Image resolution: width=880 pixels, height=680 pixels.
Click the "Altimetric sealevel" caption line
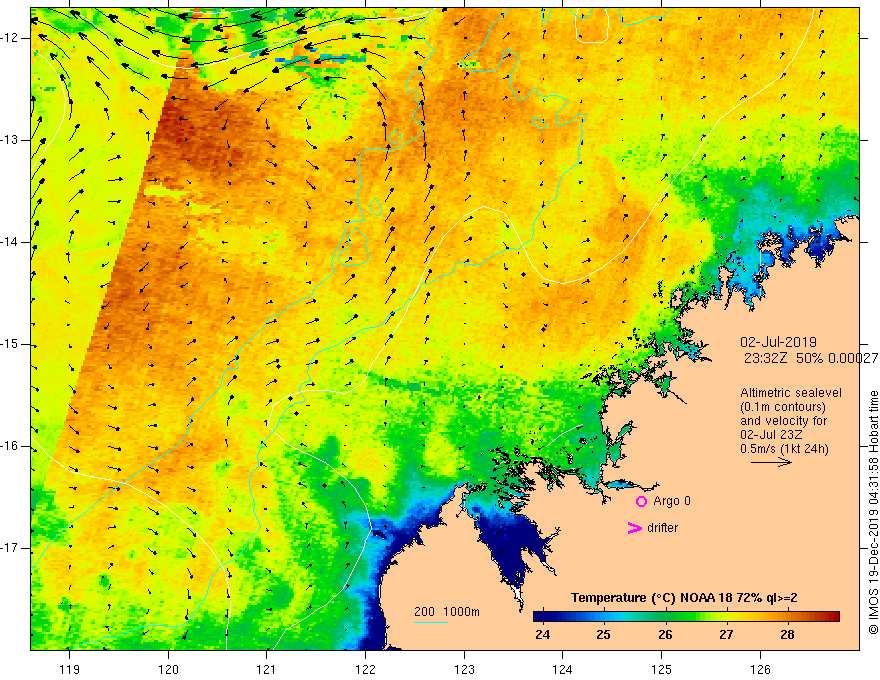click(x=791, y=393)
